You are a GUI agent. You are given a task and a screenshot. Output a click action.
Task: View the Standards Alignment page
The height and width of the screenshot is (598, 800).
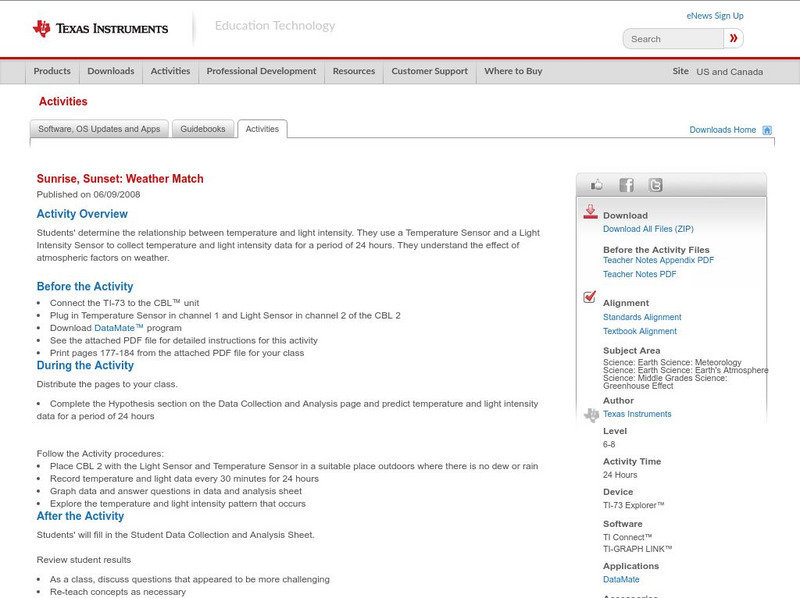(x=642, y=317)
